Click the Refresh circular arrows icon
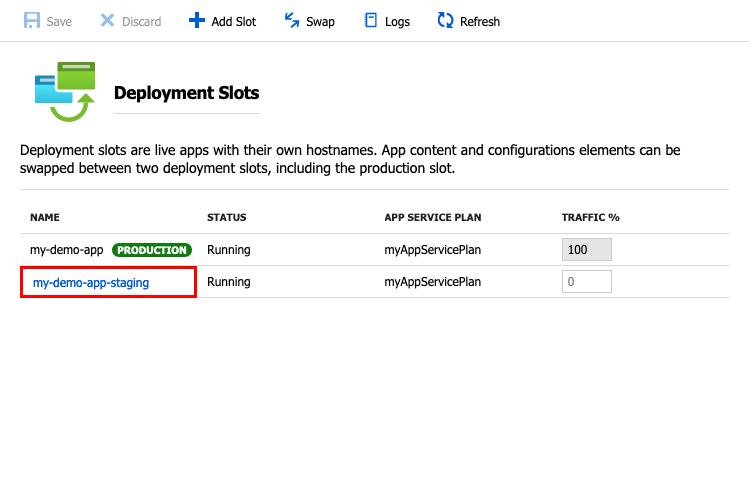Image resolution: width=749 pixels, height=494 pixels. tap(446, 20)
